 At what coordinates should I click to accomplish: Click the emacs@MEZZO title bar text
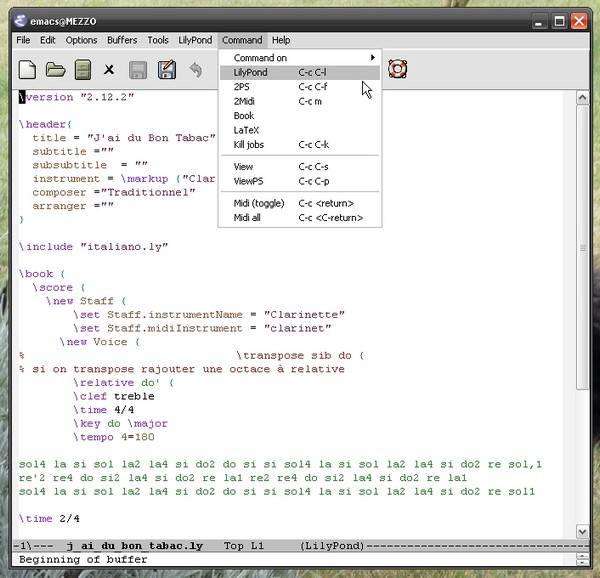tap(63, 21)
